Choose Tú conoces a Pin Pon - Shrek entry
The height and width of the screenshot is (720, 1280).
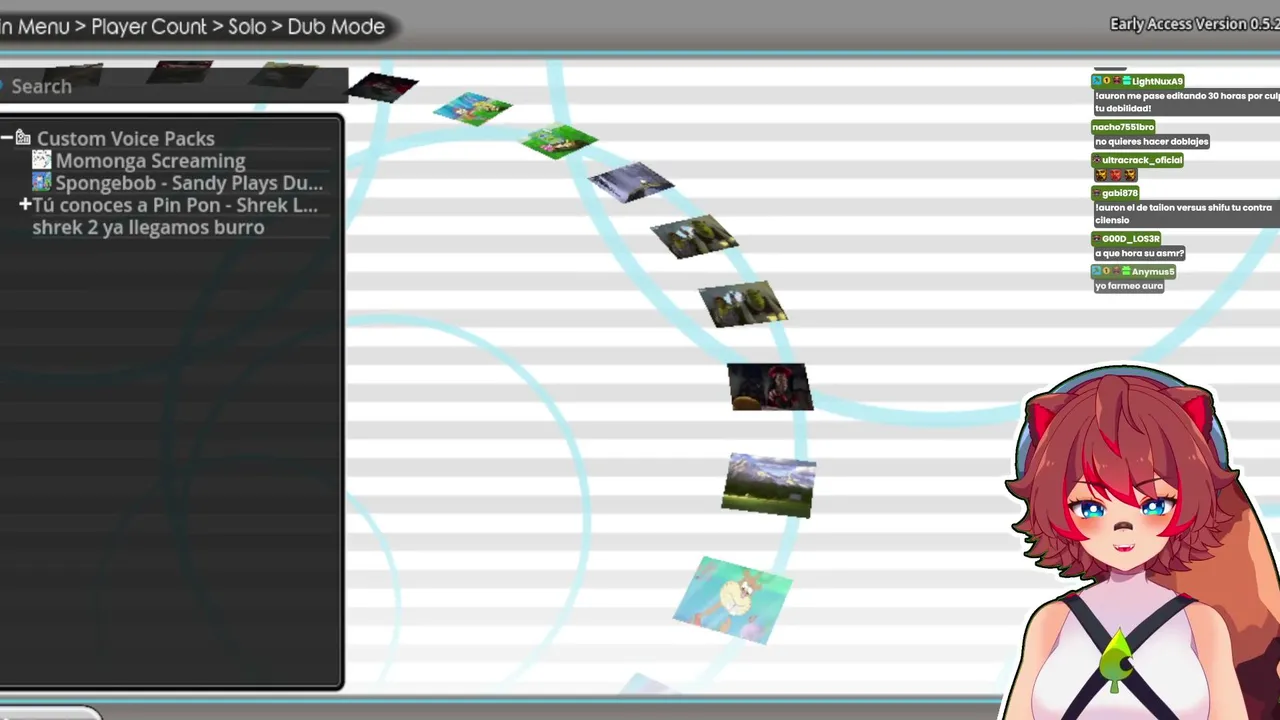[x=175, y=205]
